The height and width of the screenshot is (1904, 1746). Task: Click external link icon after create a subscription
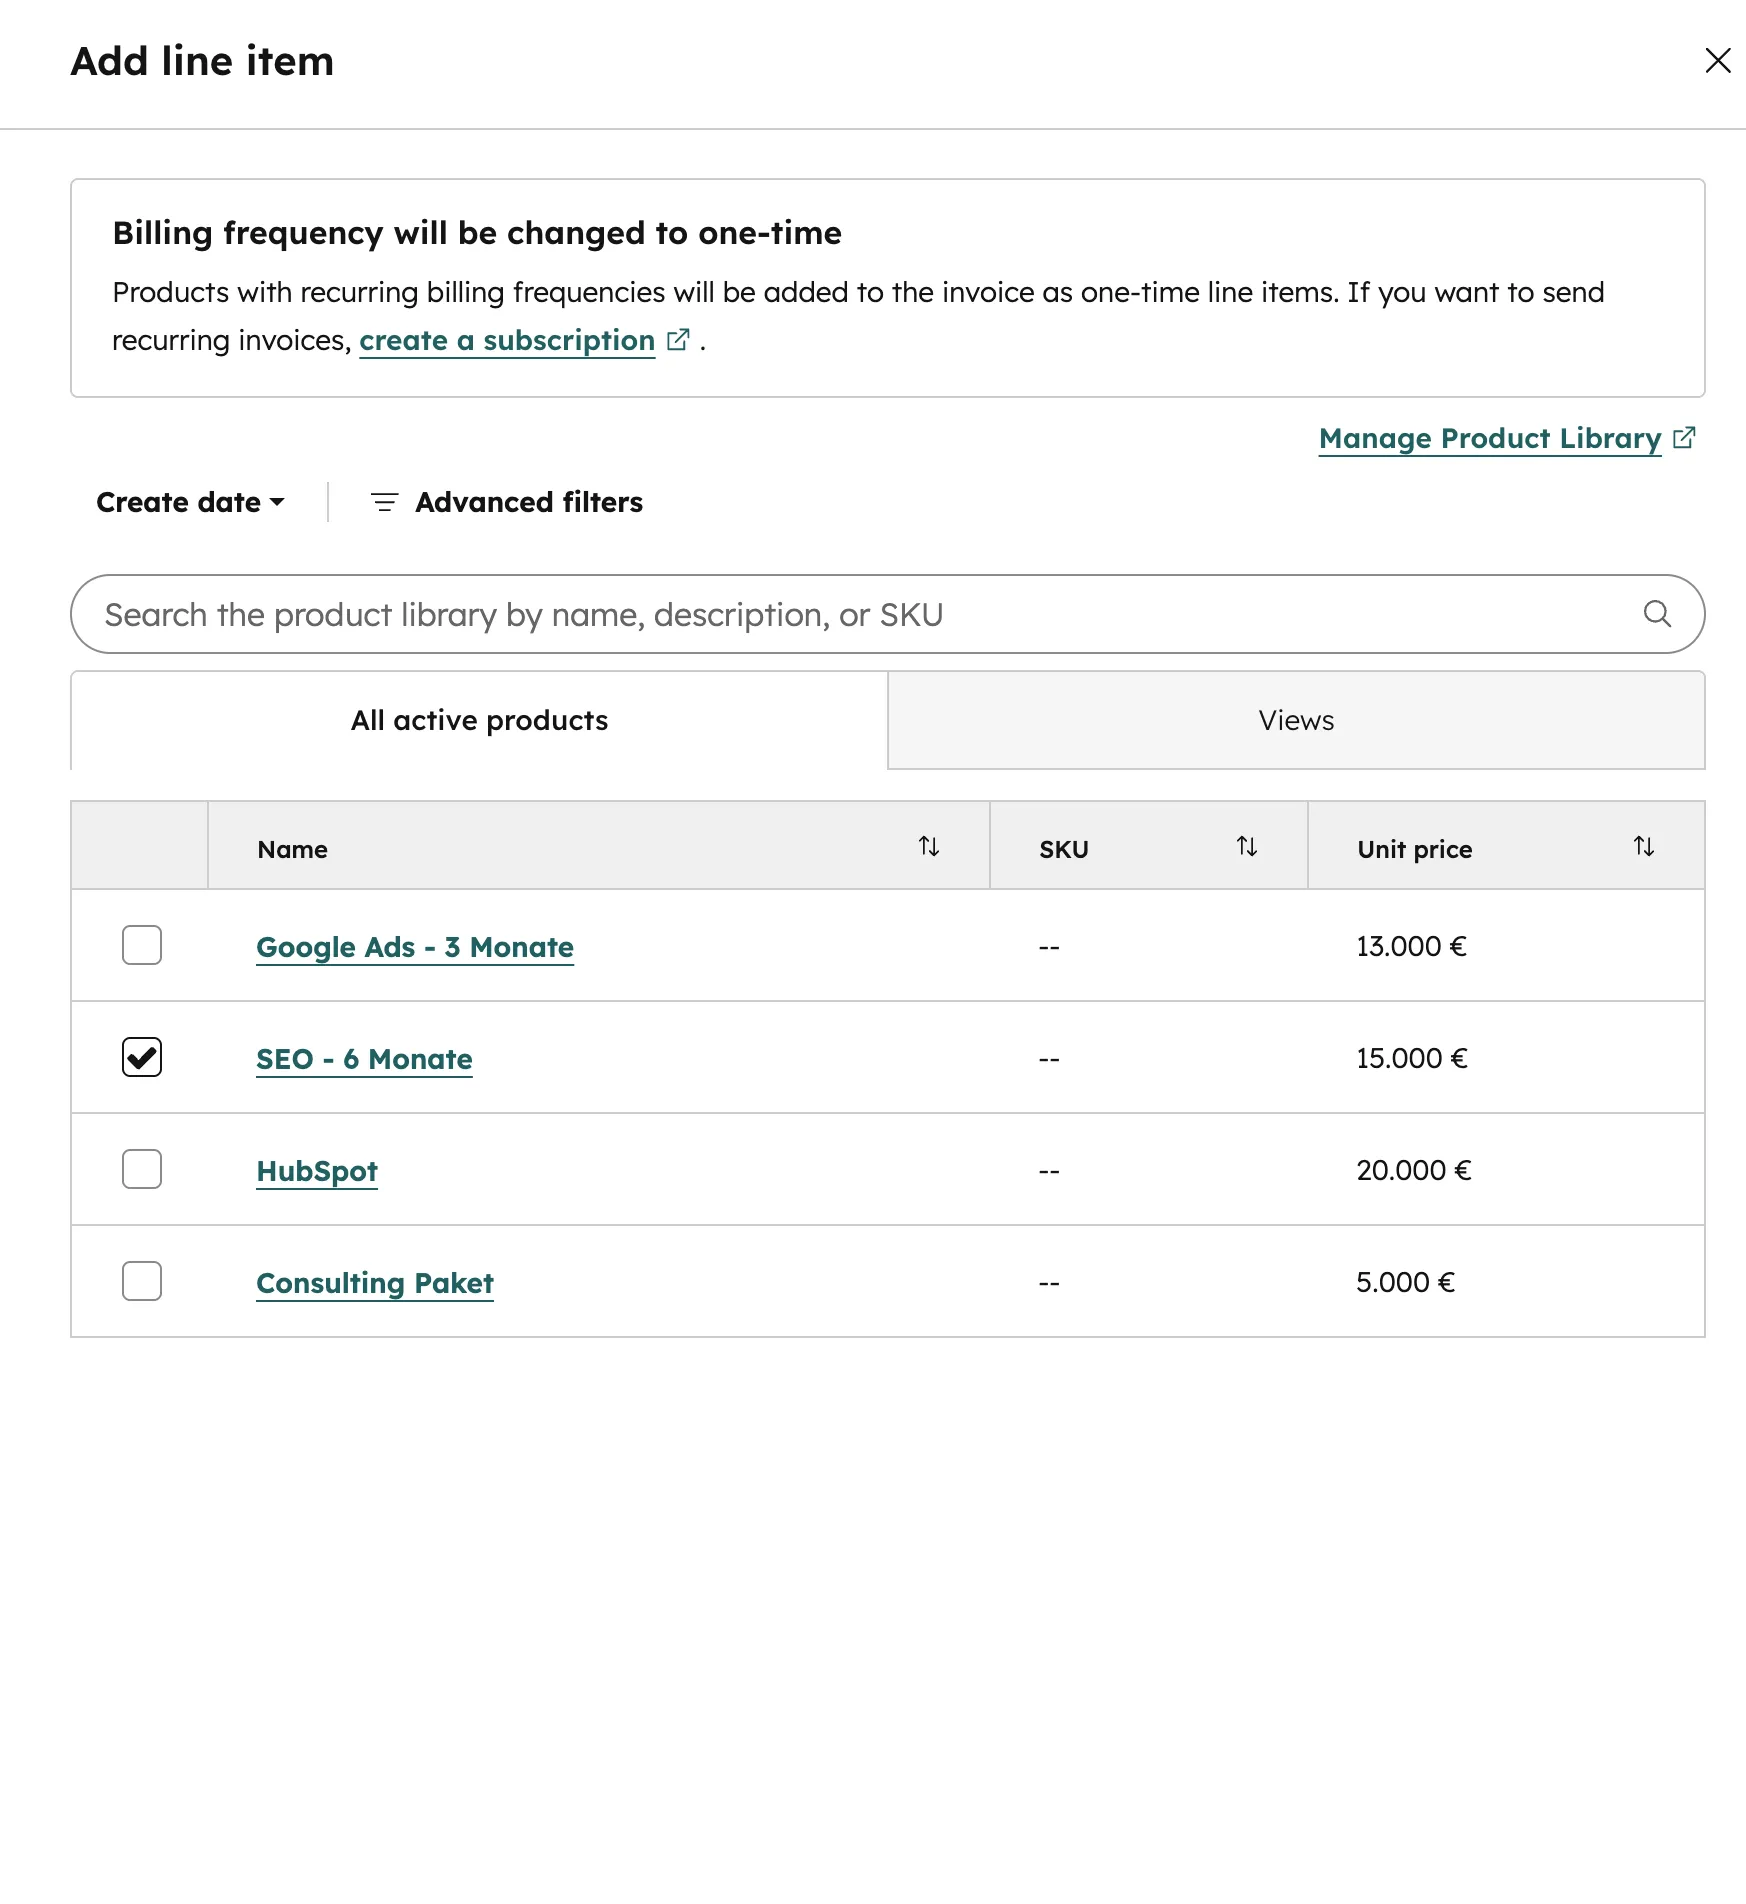coord(678,340)
